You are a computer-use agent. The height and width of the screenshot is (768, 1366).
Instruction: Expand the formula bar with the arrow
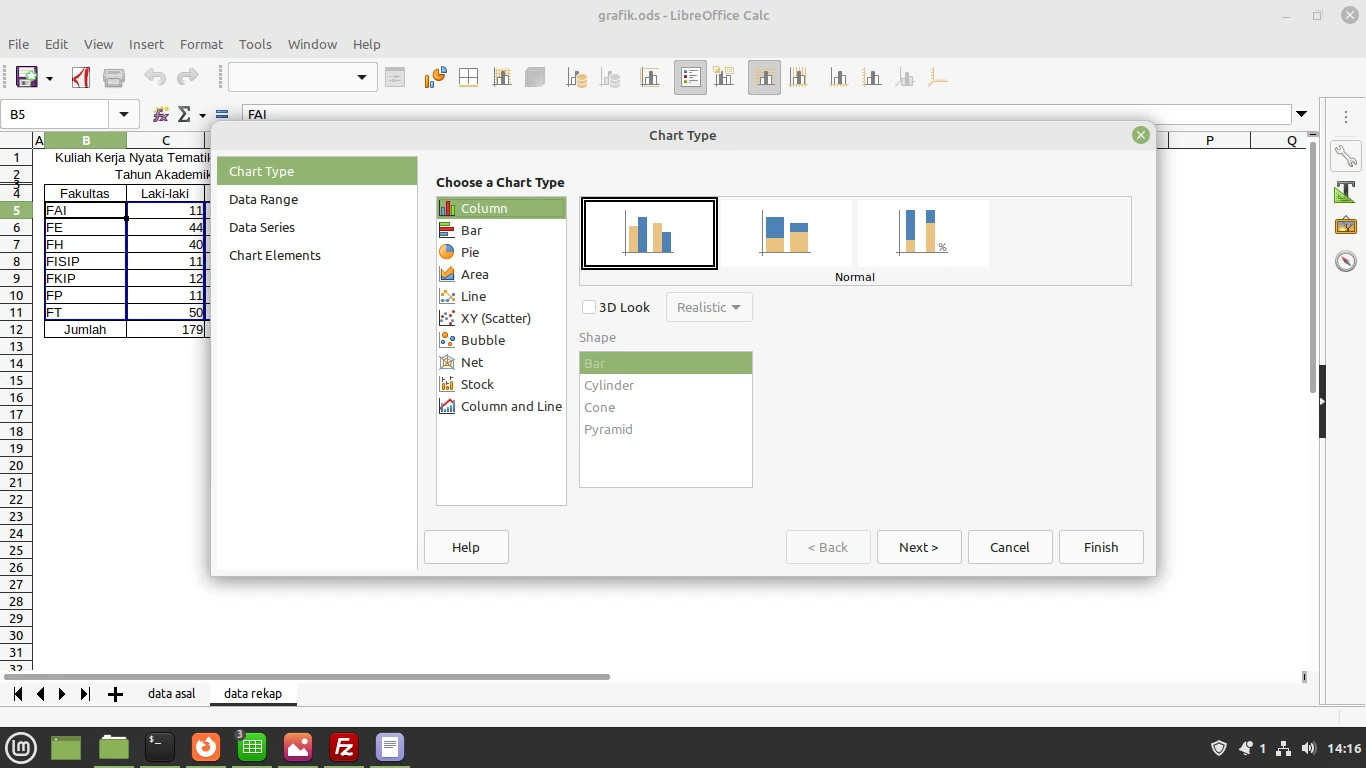coord(1301,114)
